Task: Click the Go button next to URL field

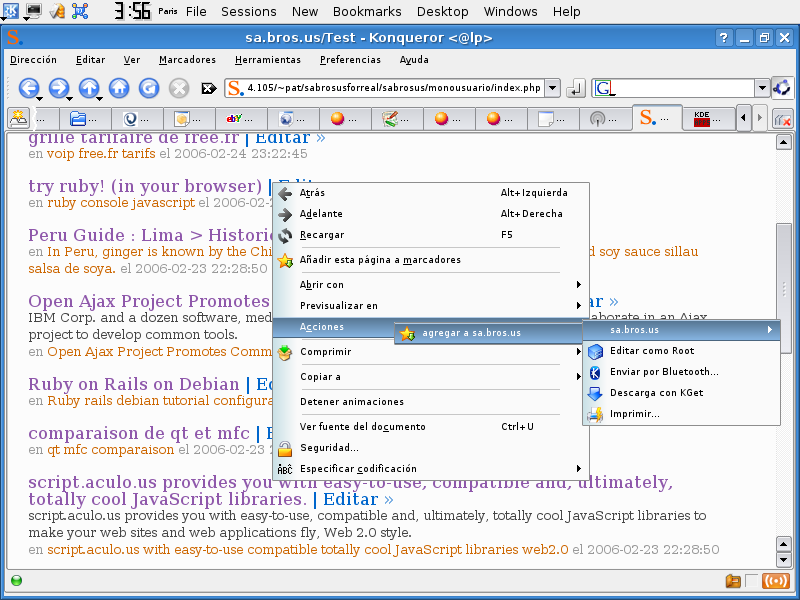Action: coord(576,89)
